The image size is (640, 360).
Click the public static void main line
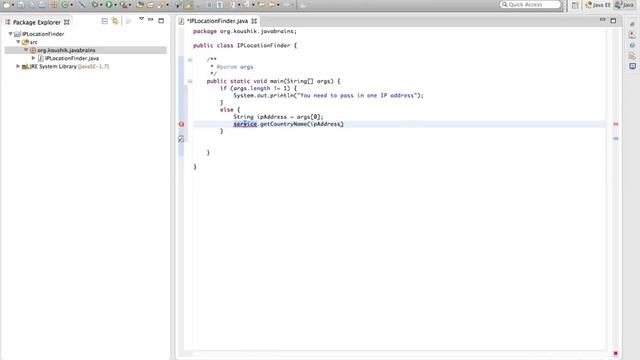tap(273, 81)
